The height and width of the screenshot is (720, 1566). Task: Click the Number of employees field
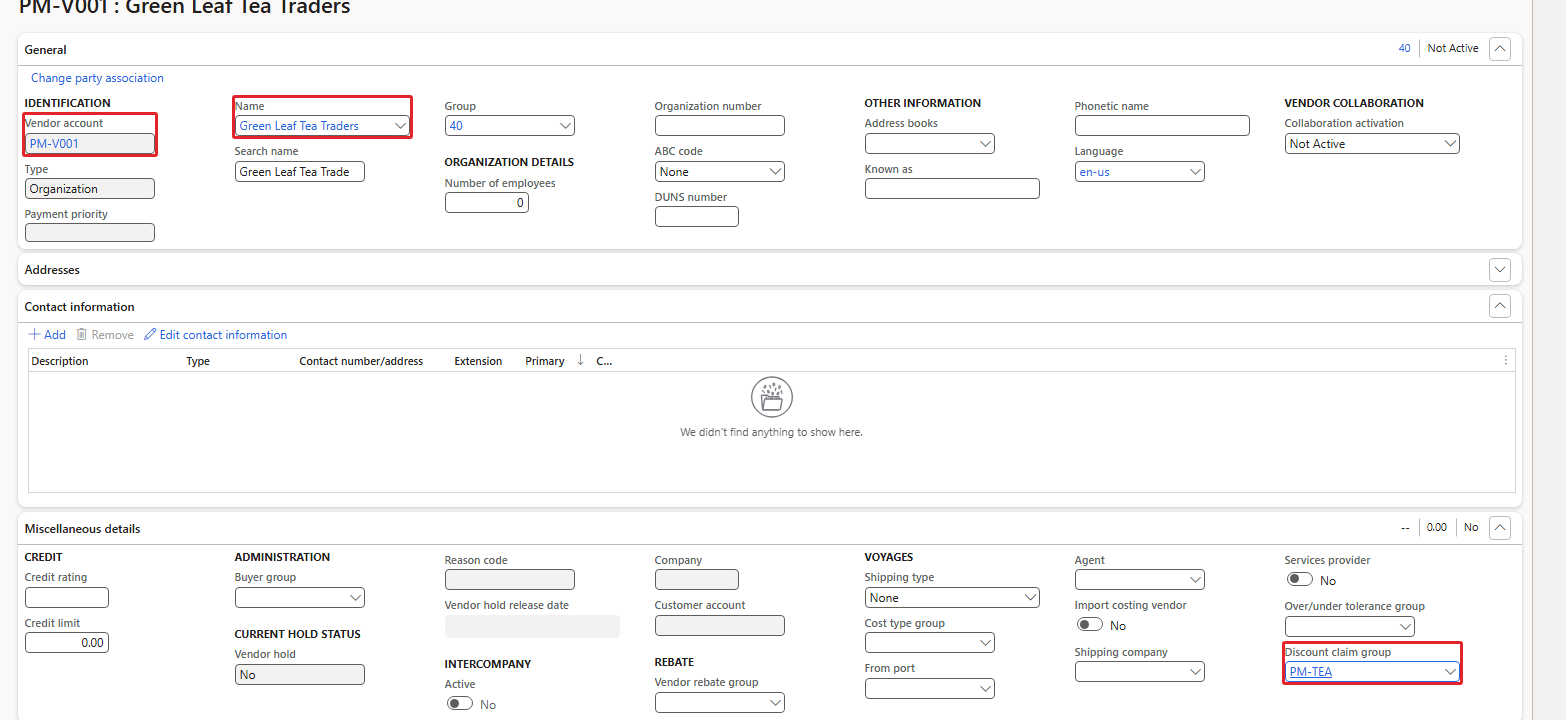(x=487, y=203)
